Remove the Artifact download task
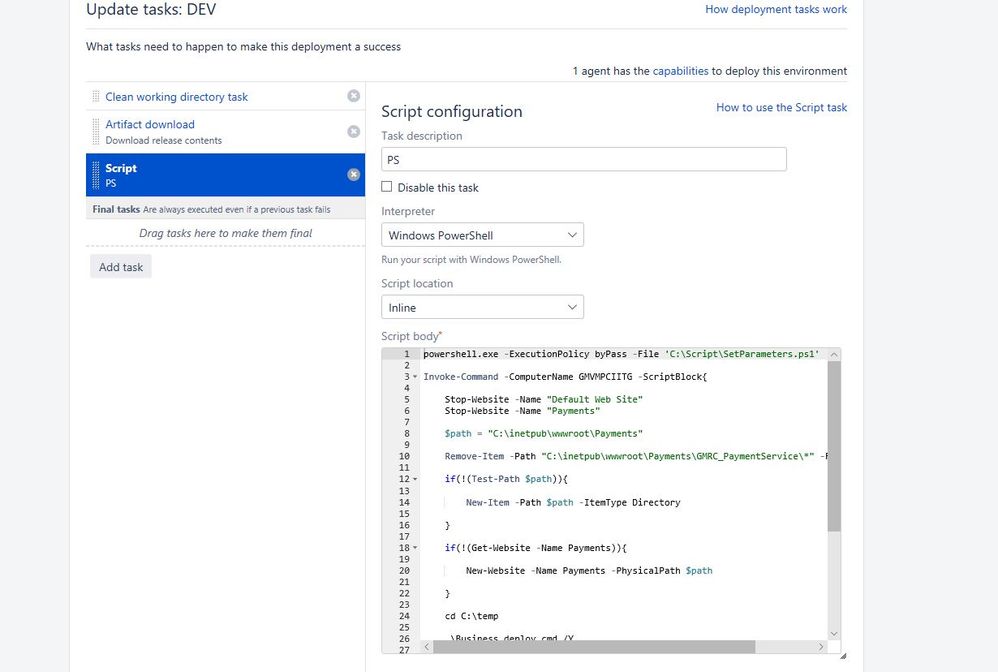The height and width of the screenshot is (672, 998). [x=353, y=132]
